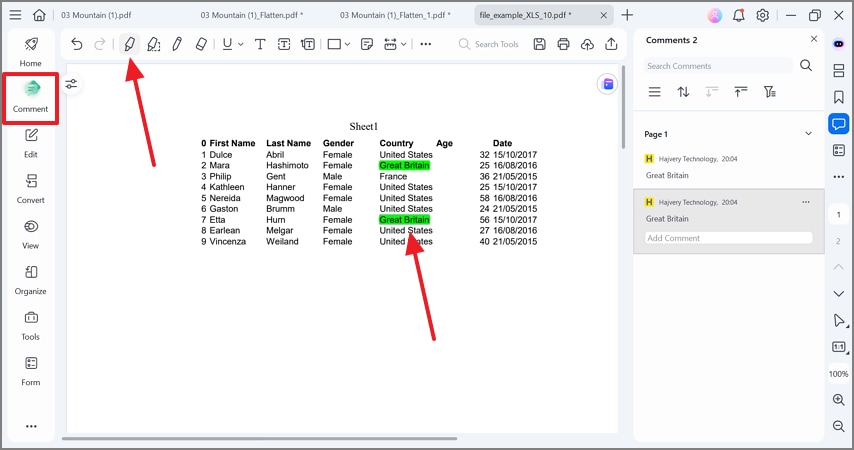
Task: Zoom in on the document
Action: (839, 400)
